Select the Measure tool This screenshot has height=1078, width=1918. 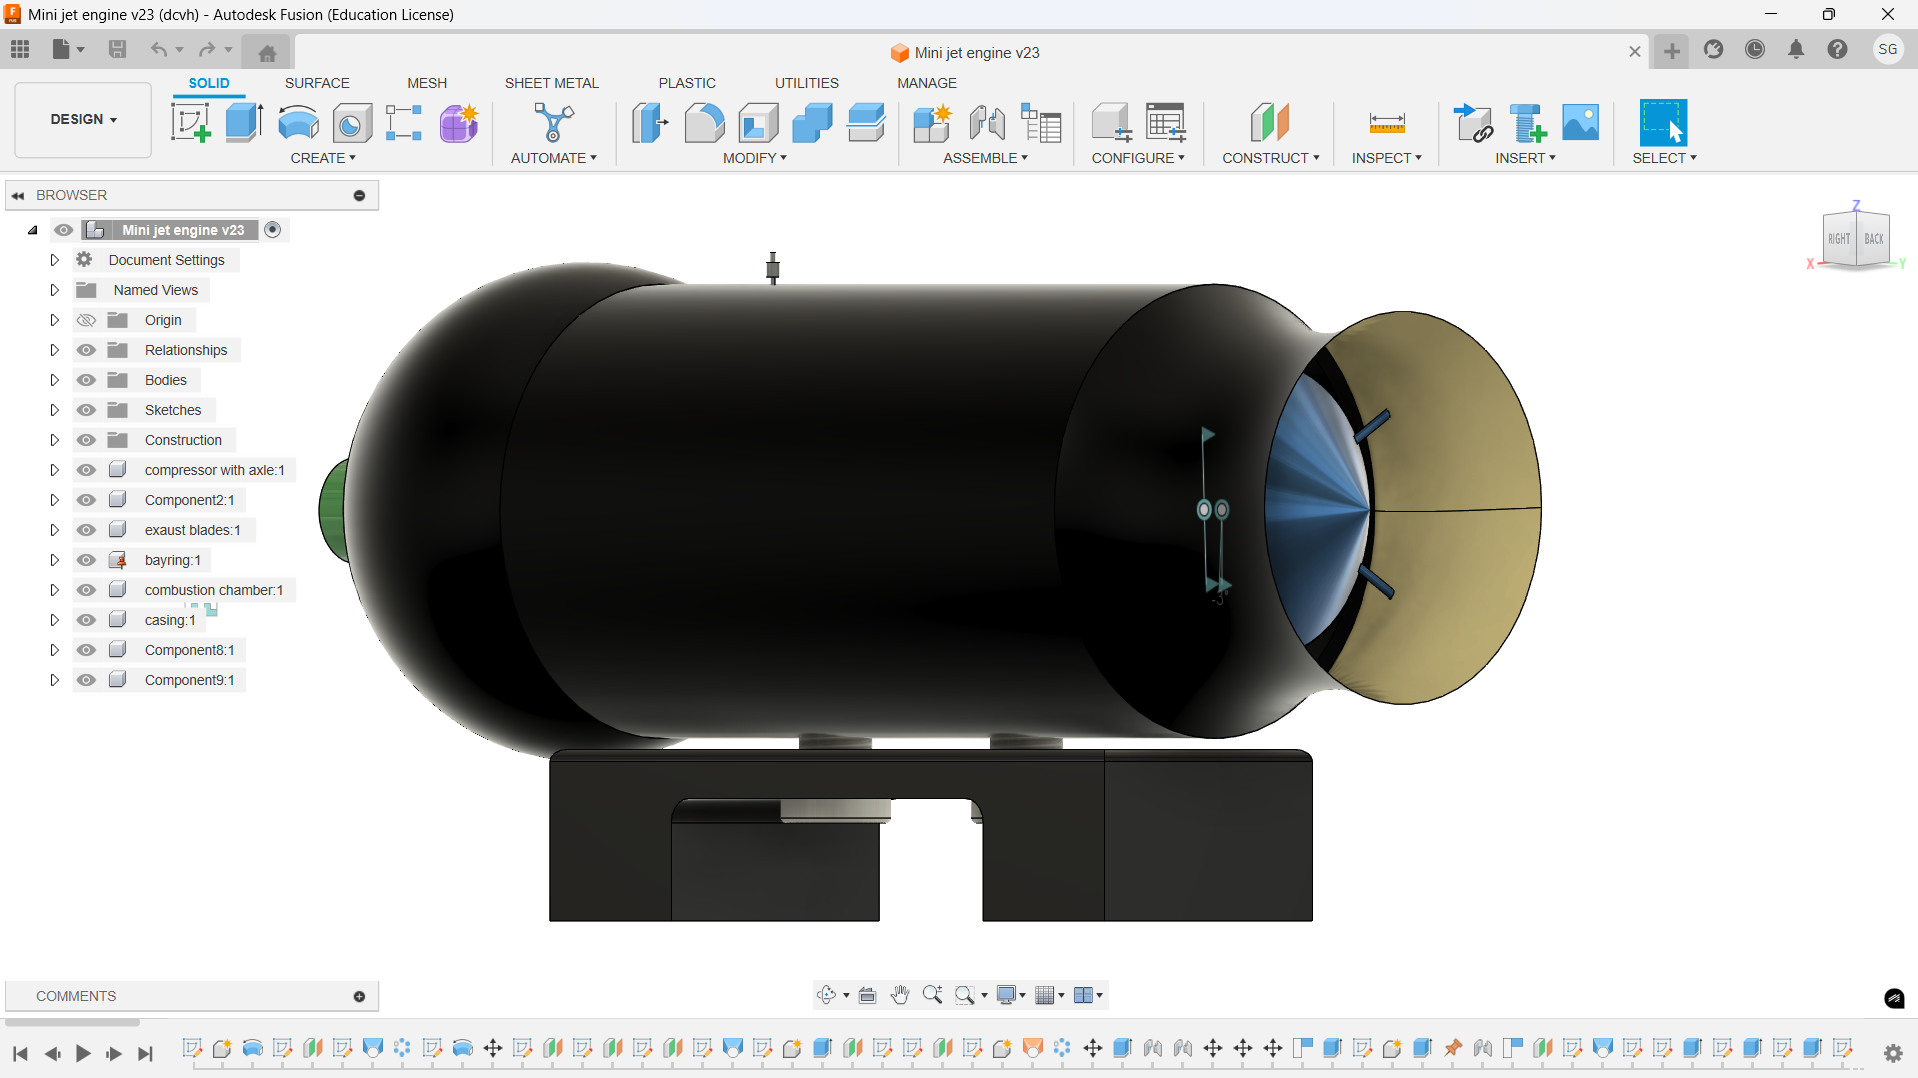tap(1387, 123)
